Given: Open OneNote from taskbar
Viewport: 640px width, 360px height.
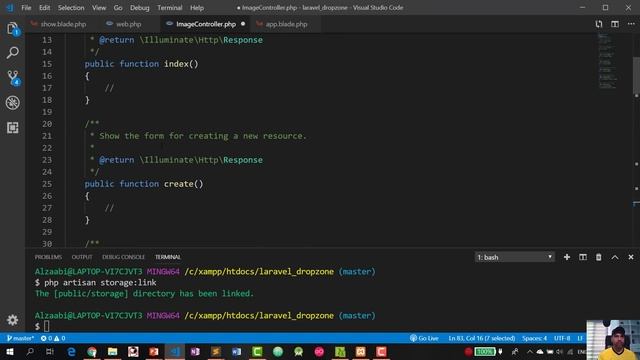Looking at the screenshot, I should [x=195, y=351].
